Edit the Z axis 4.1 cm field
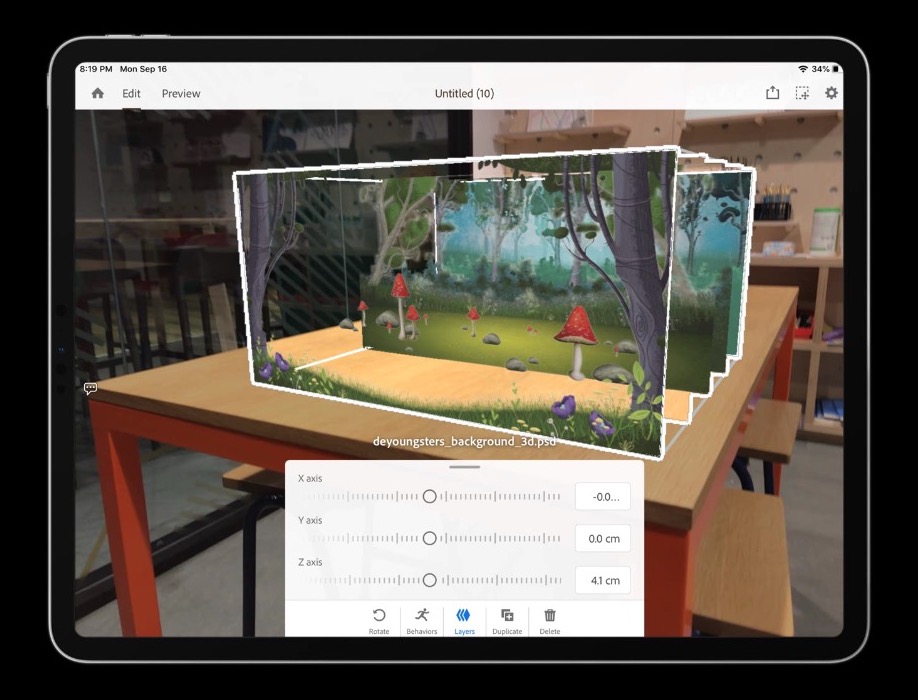Screen dimensions: 918x700 click(603, 580)
